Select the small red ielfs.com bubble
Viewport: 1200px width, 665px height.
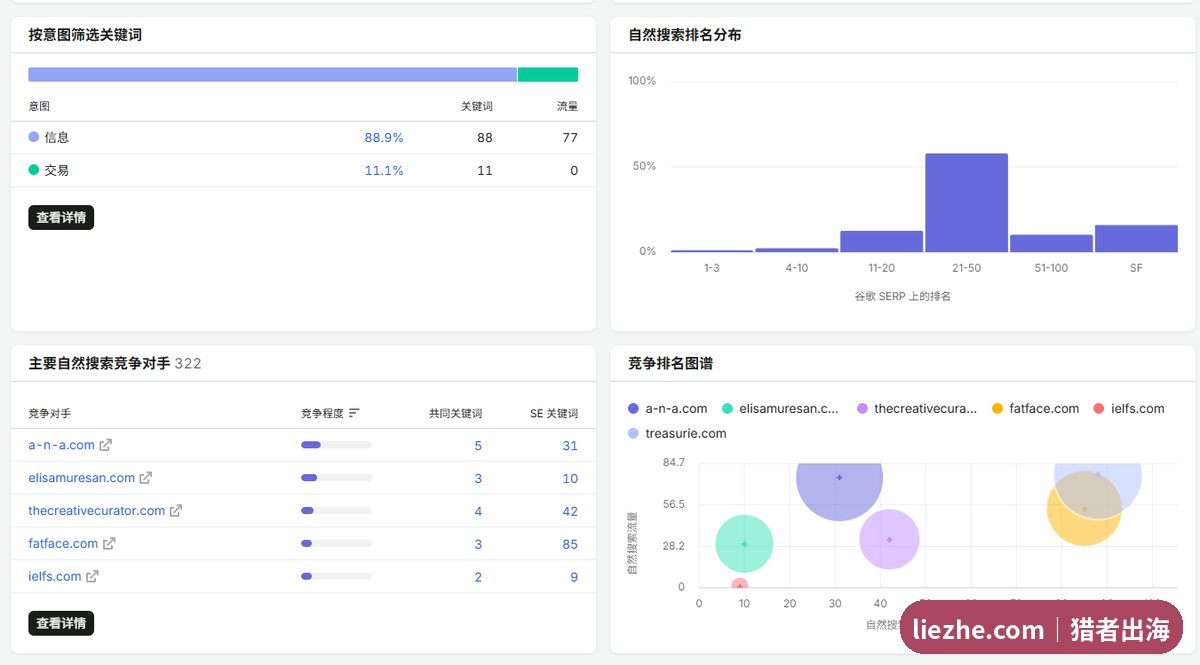click(739, 585)
